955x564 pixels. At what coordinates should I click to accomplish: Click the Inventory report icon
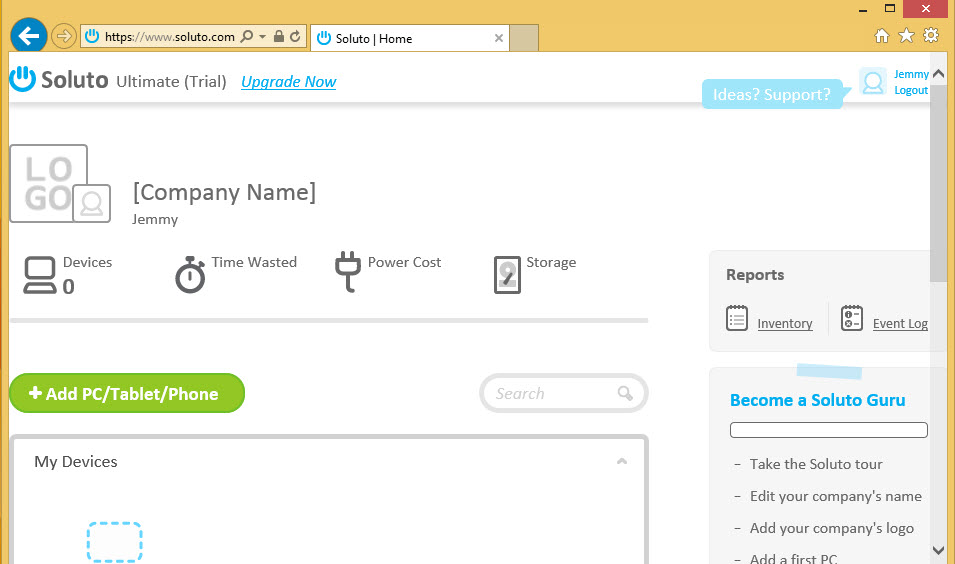click(x=737, y=318)
